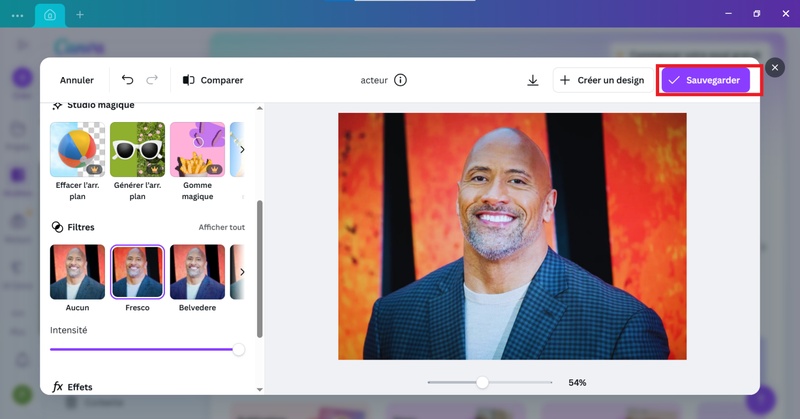The image size is (800, 419).
Task: Click Créer un design button
Action: 603,80
